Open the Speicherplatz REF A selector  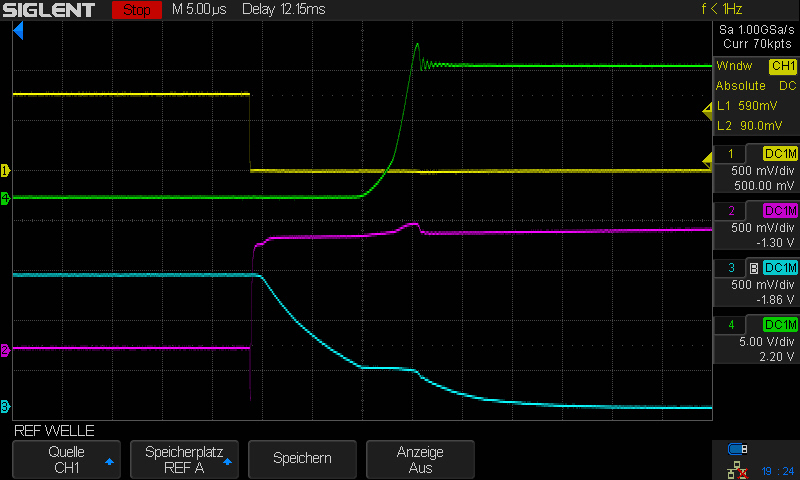coord(184,459)
